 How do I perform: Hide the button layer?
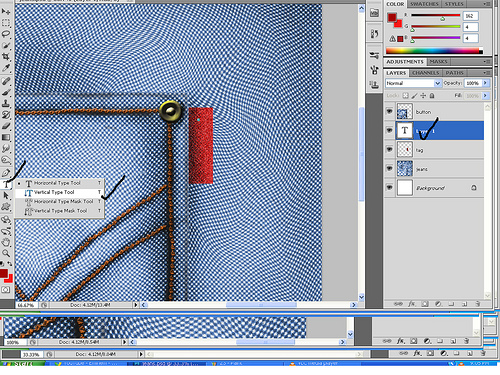[389, 111]
